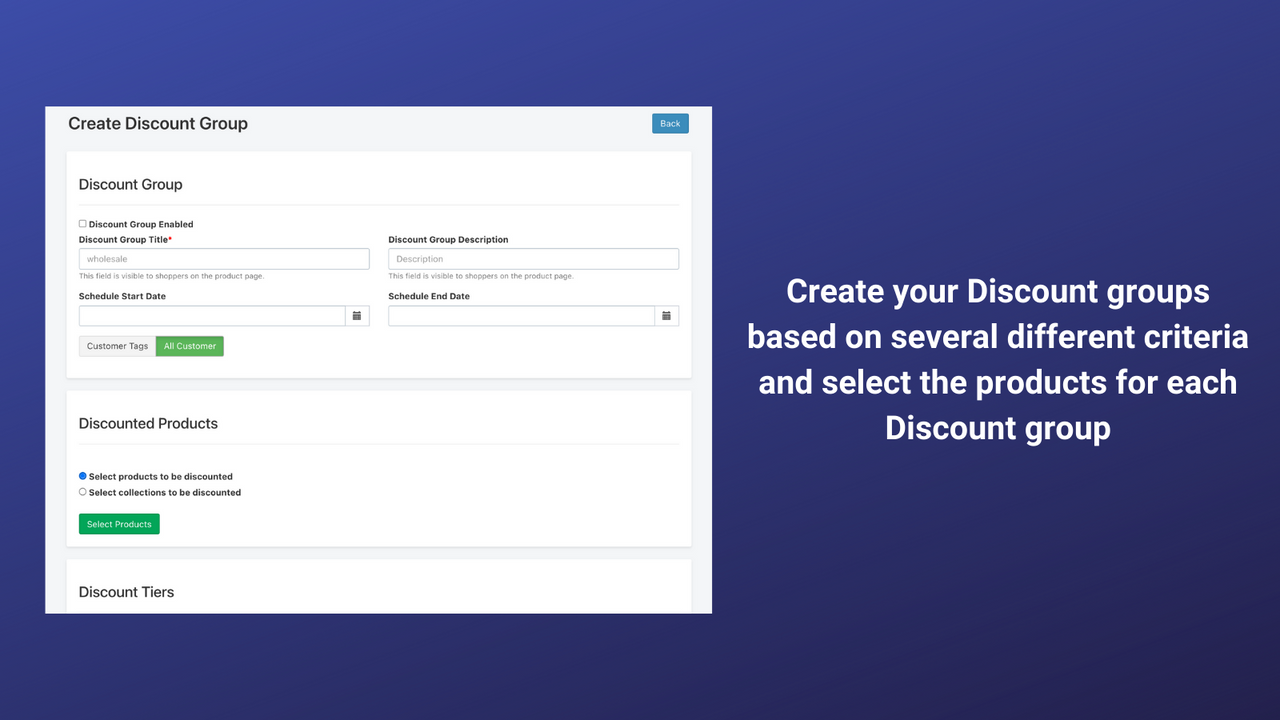This screenshot has width=1280, height=720.
Task: Select "Select products to be discounted" option
Action: pyautogui.click(x=82, y=476)
